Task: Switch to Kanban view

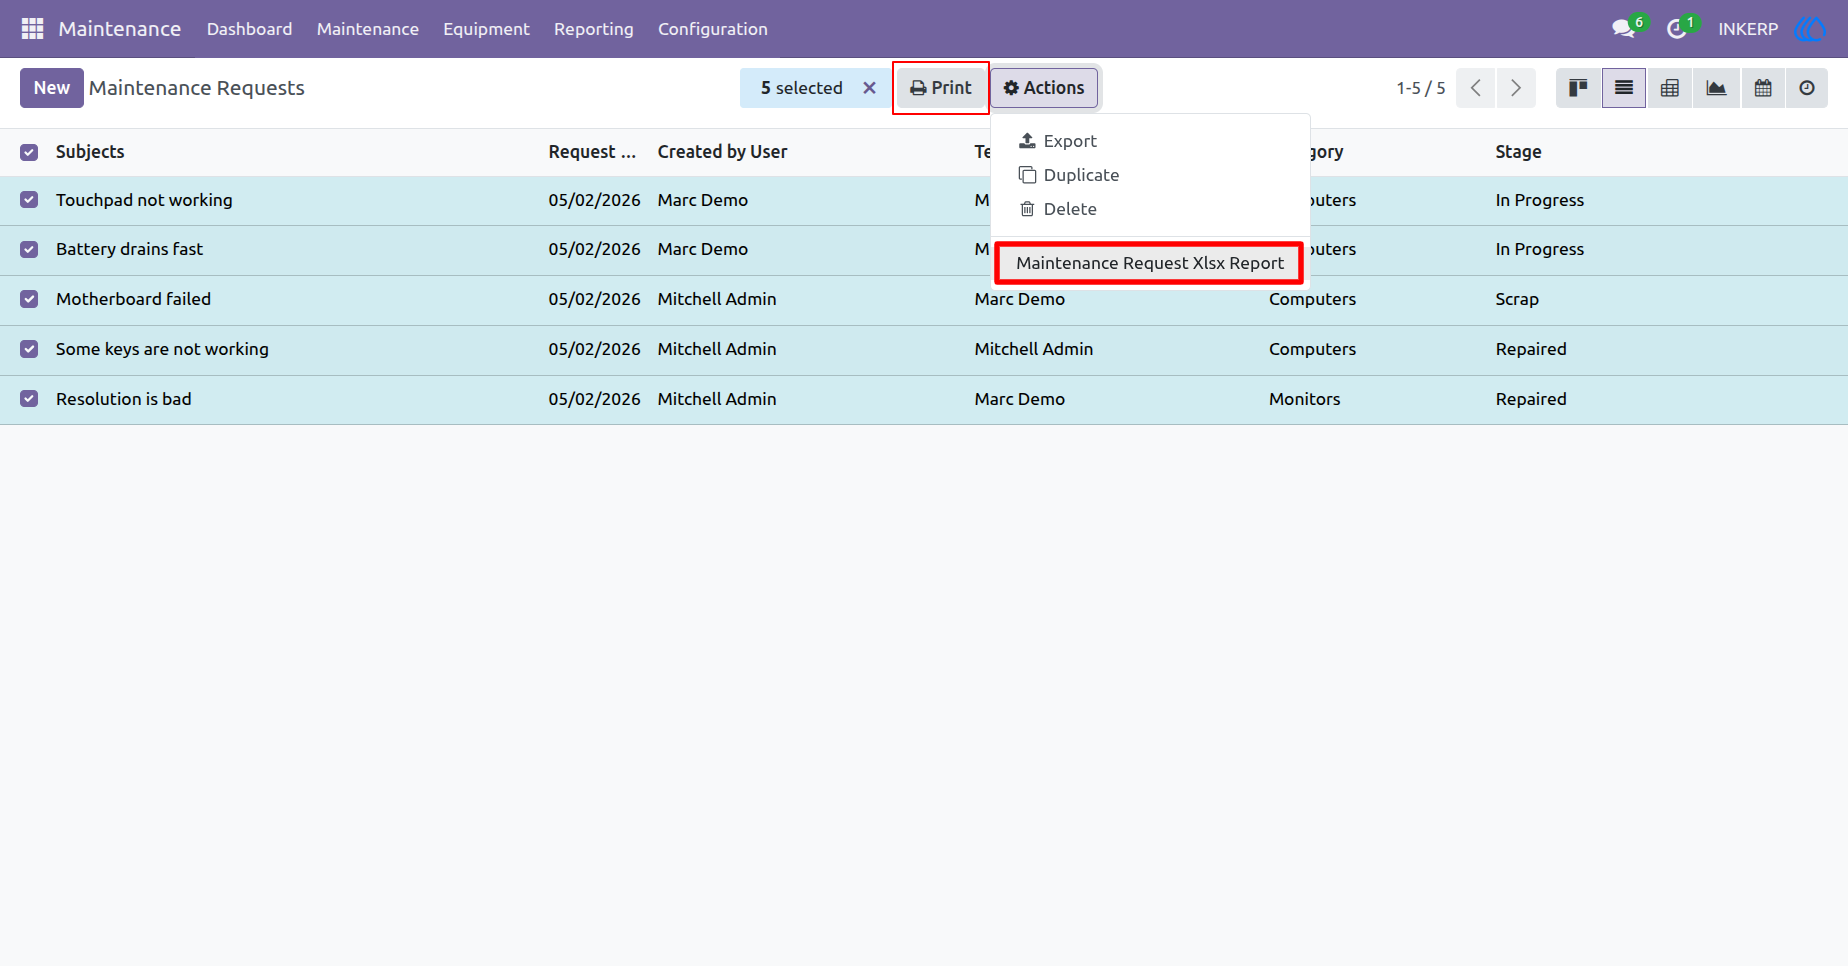Action: pos(1579,88)
